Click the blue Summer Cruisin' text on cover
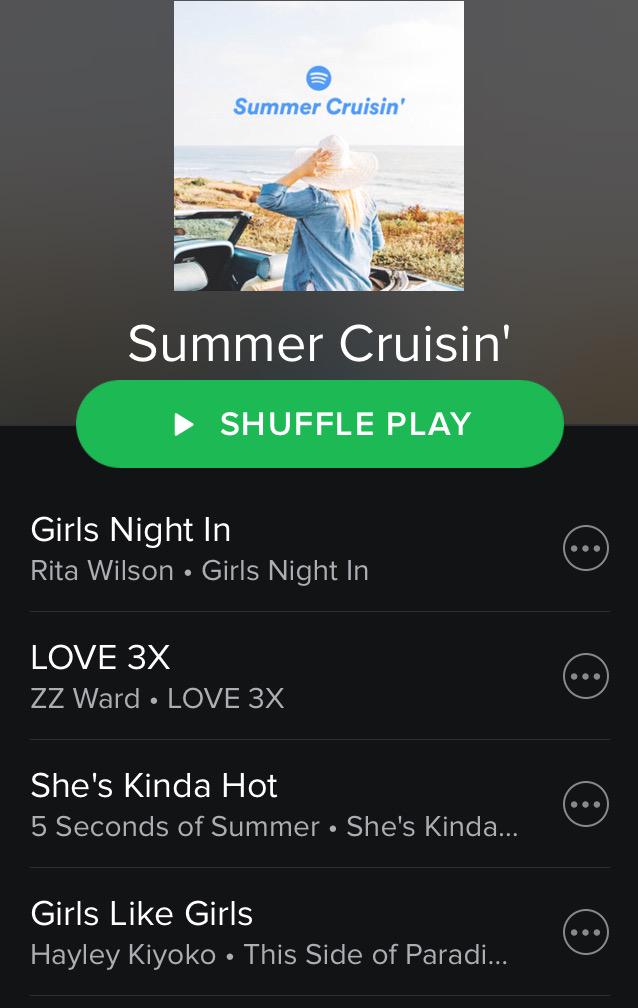 [x=319, y=107]
